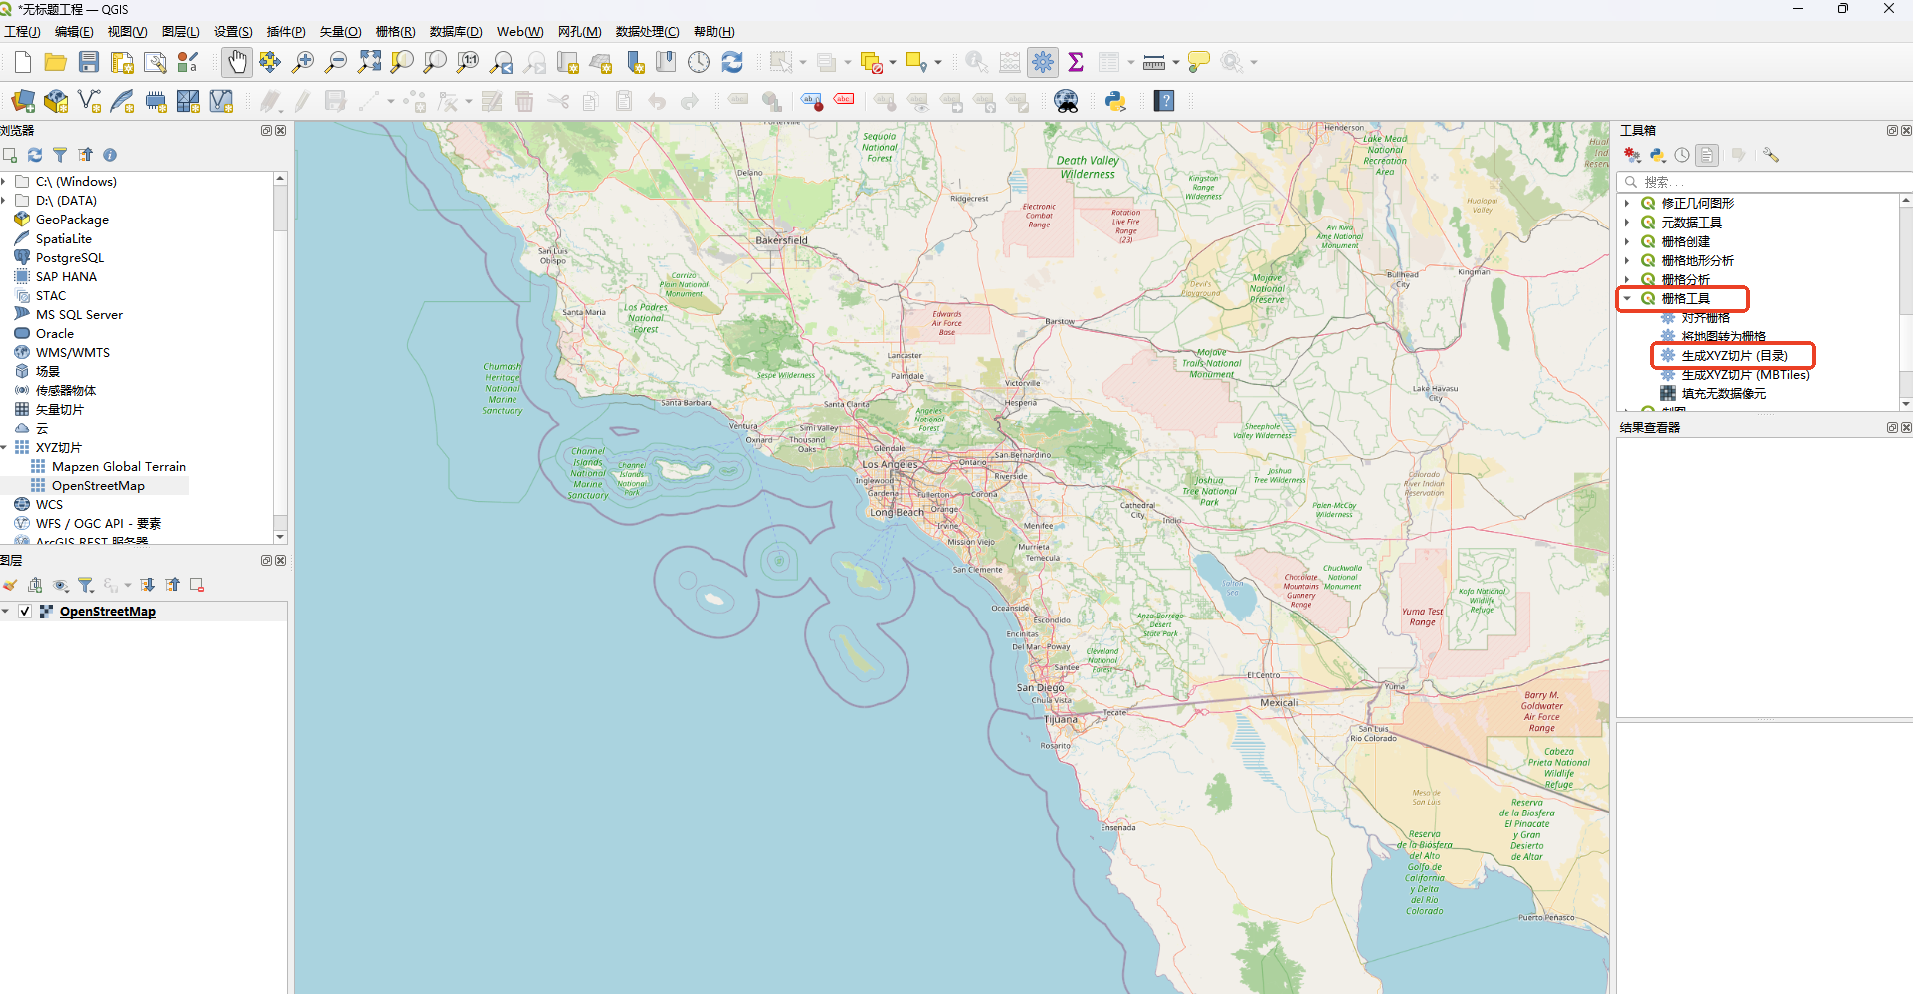This screenshot has height=994, width=1913.
Task: Open the 插件(P) menu
Action: click(x=286, y=32)
